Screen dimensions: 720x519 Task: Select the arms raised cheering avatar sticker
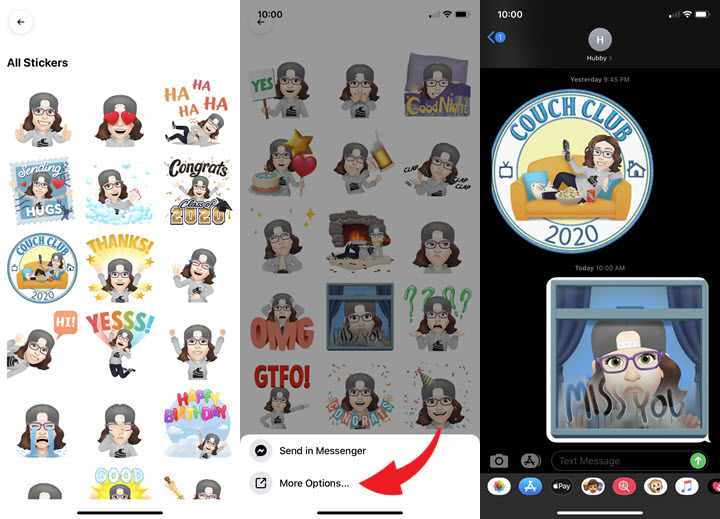197,352
